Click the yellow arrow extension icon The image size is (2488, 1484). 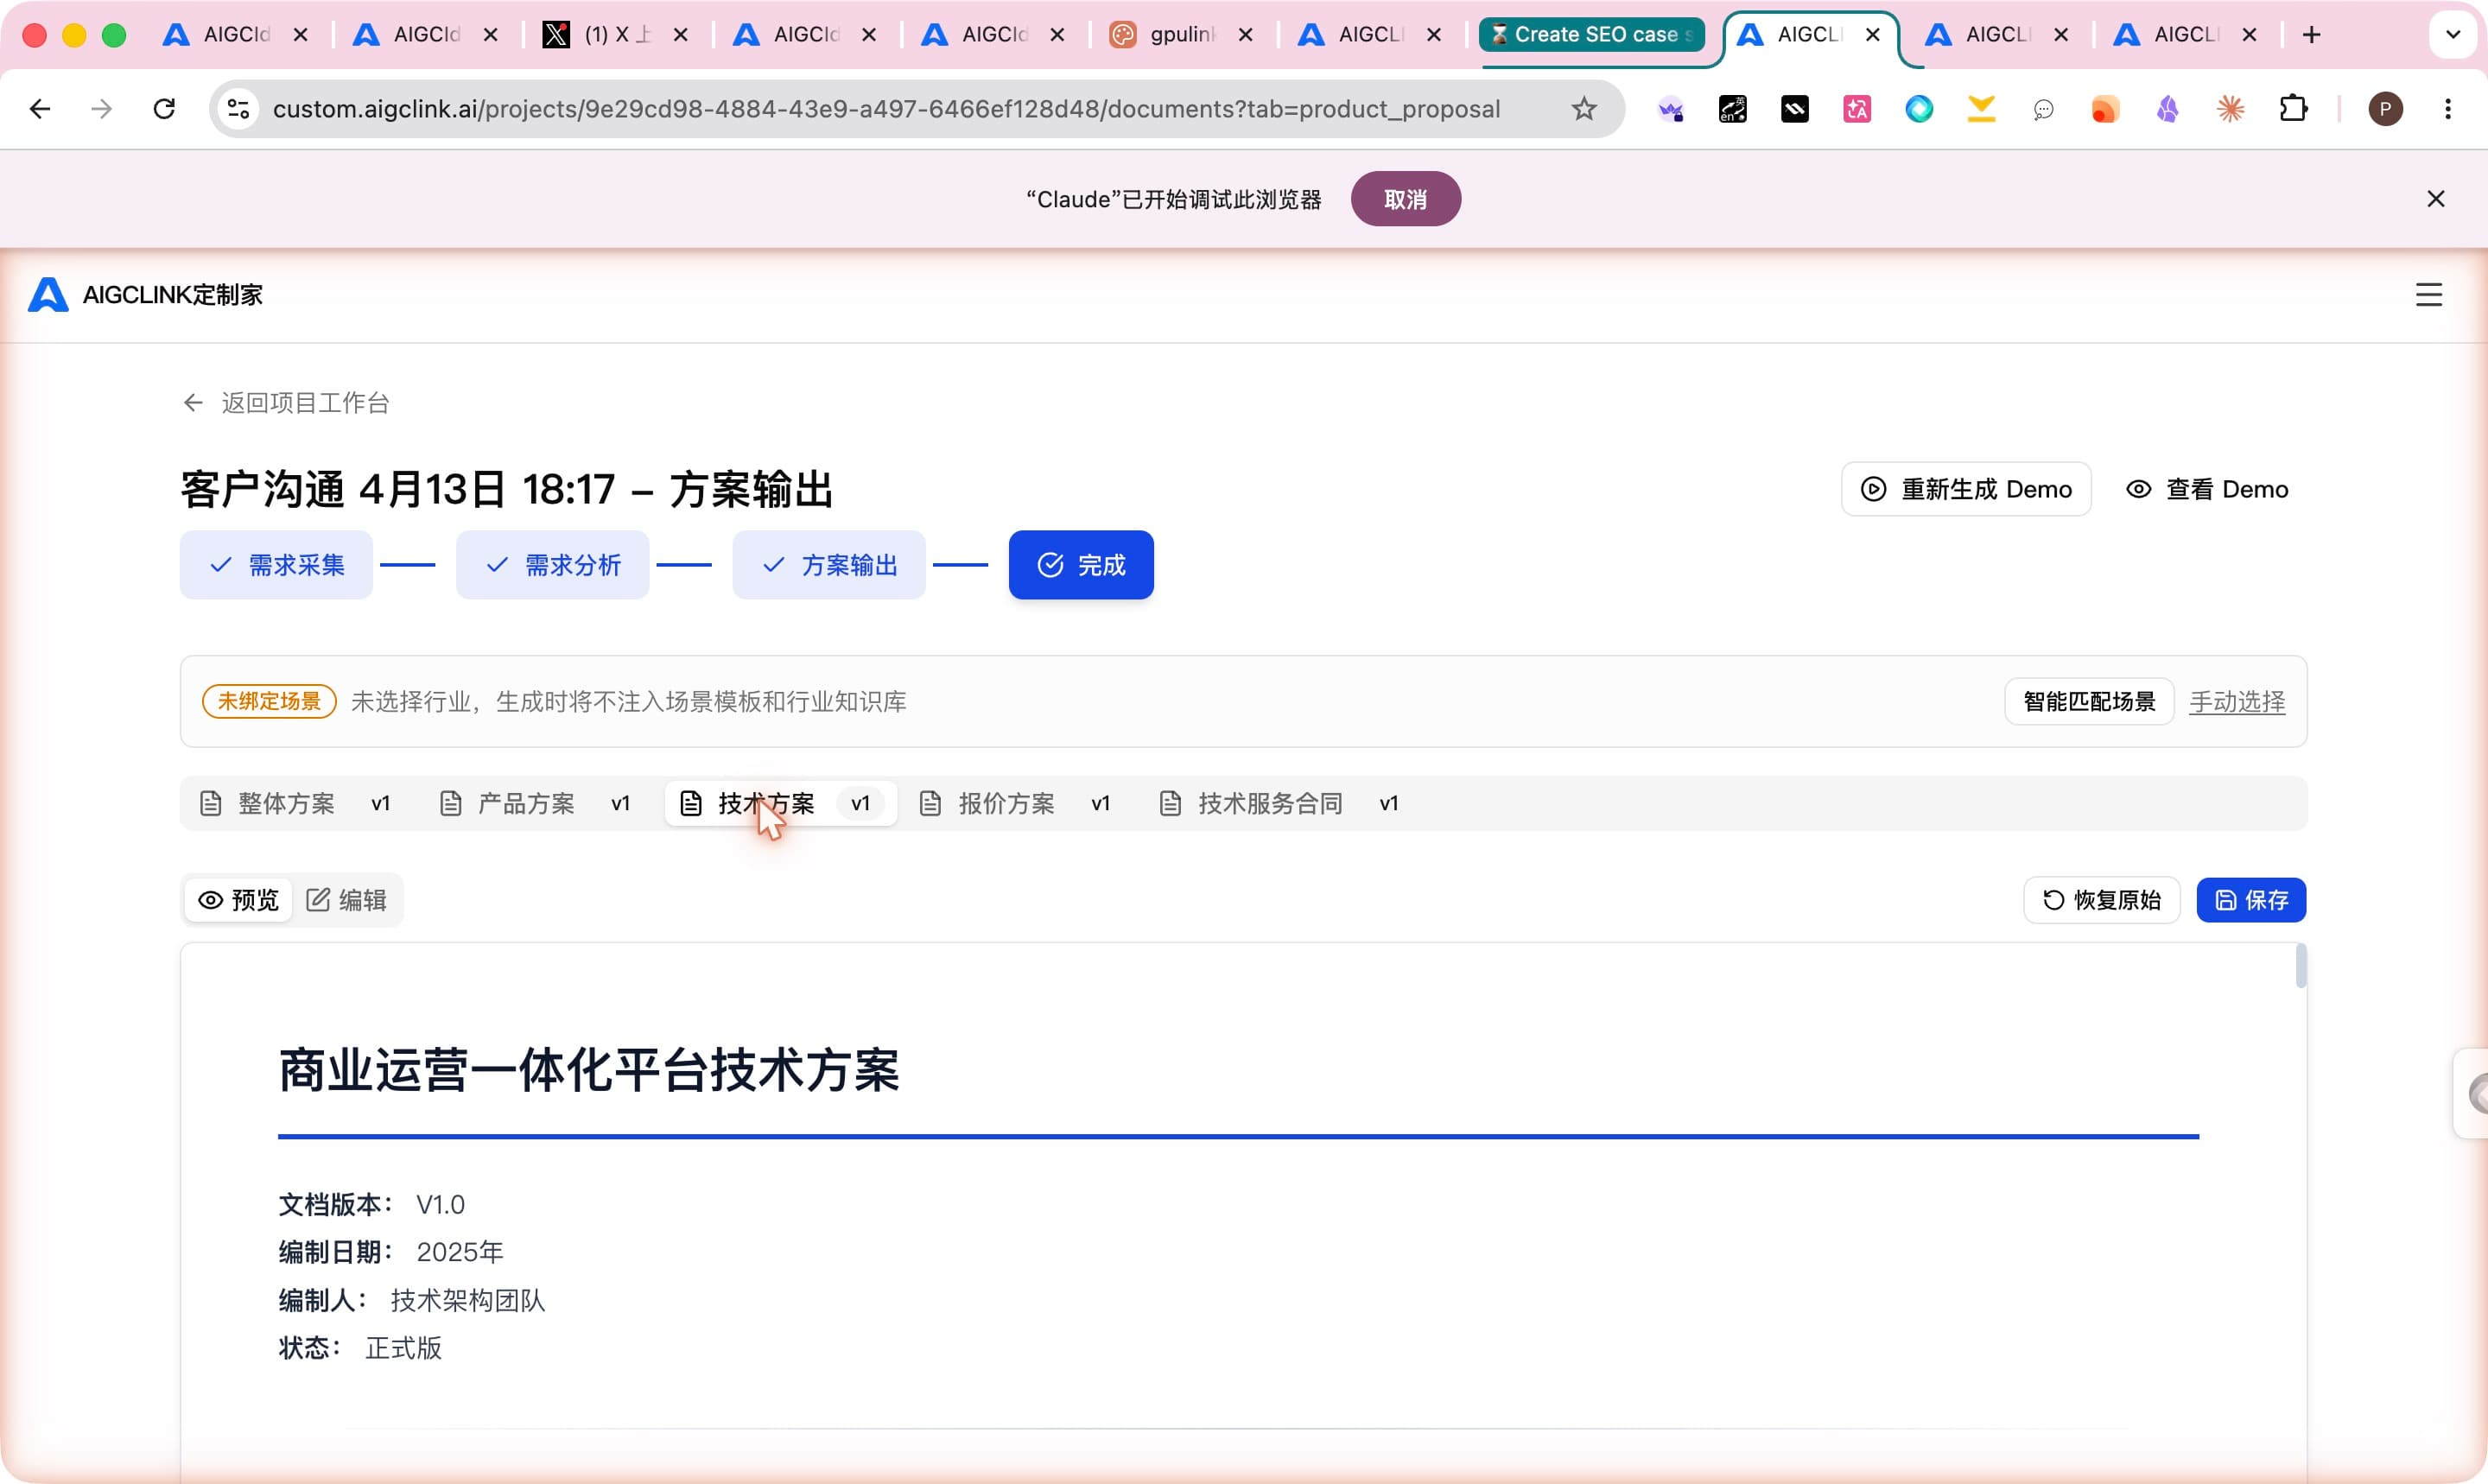click(x=1980, y=109)
